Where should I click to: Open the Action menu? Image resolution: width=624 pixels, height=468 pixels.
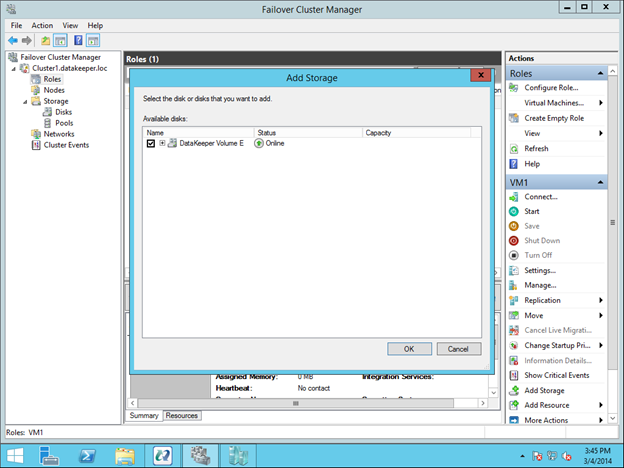tap(42, 25)
